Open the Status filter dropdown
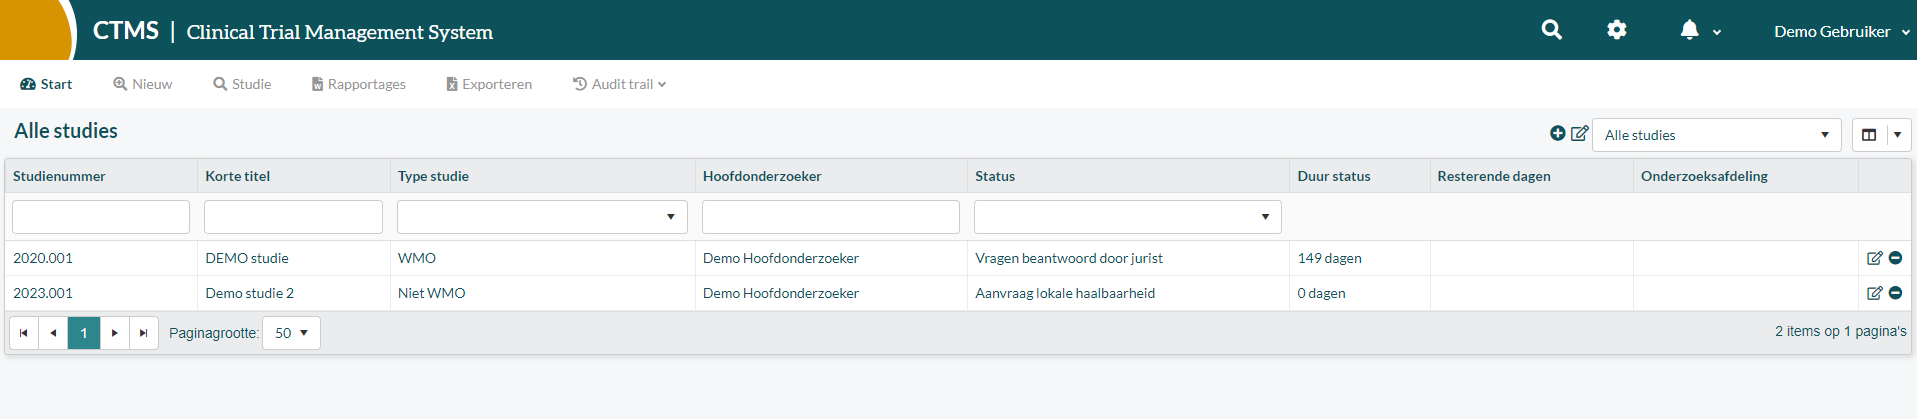The width and height of the screenshot is (1917, 419). pyautogui.click(x=1128, y=217)
